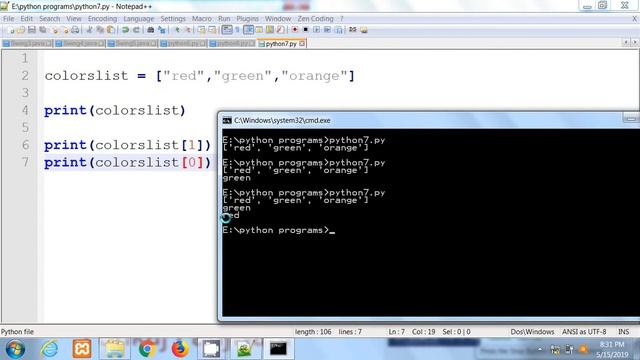The width and height of the screenshot is (640, 360).
Task: Open Find with the binoculars icon
Action: click(x=151, y=30)
